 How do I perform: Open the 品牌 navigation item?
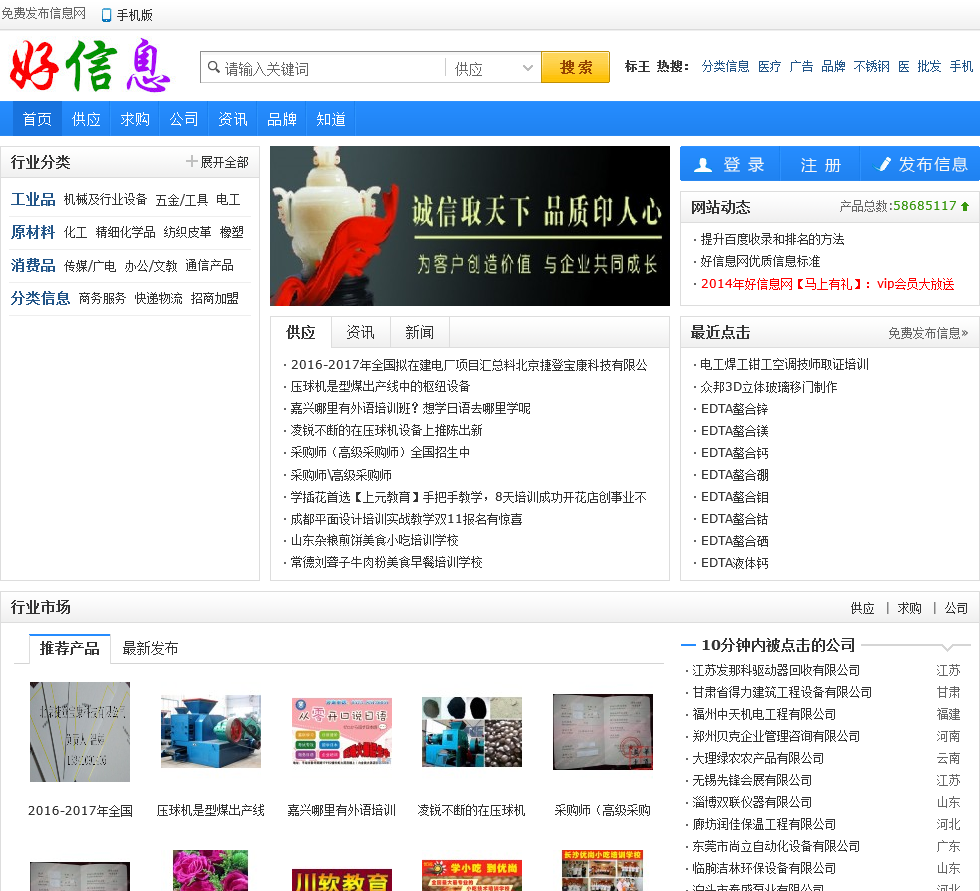click(x=282, y=119)
